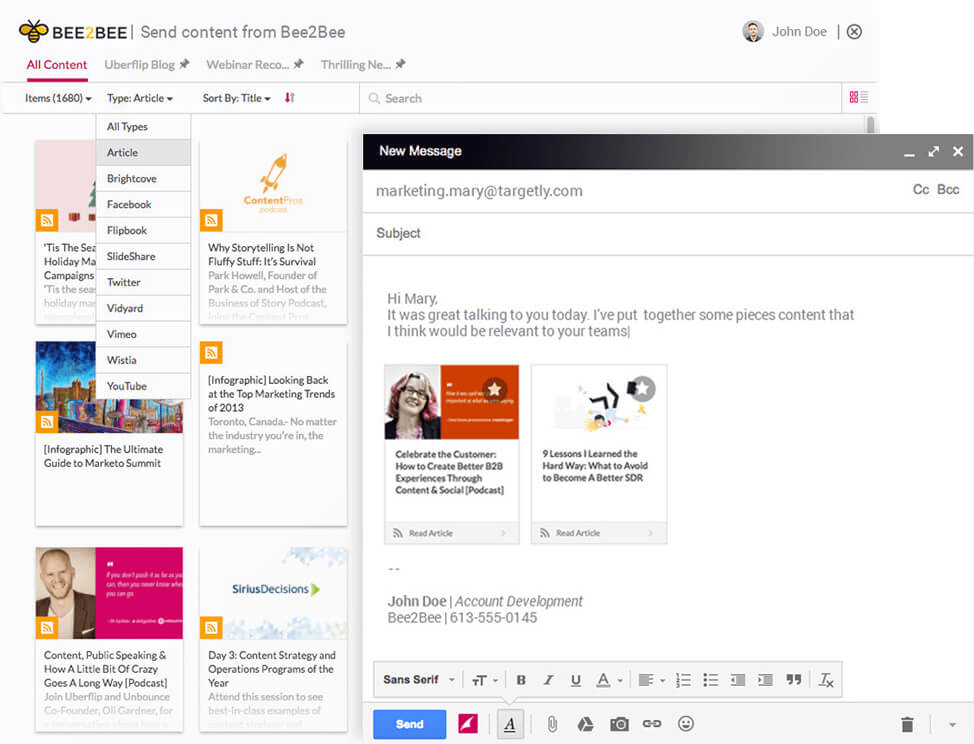
Task: Decrease the text indent
Action: pos(738,680)
